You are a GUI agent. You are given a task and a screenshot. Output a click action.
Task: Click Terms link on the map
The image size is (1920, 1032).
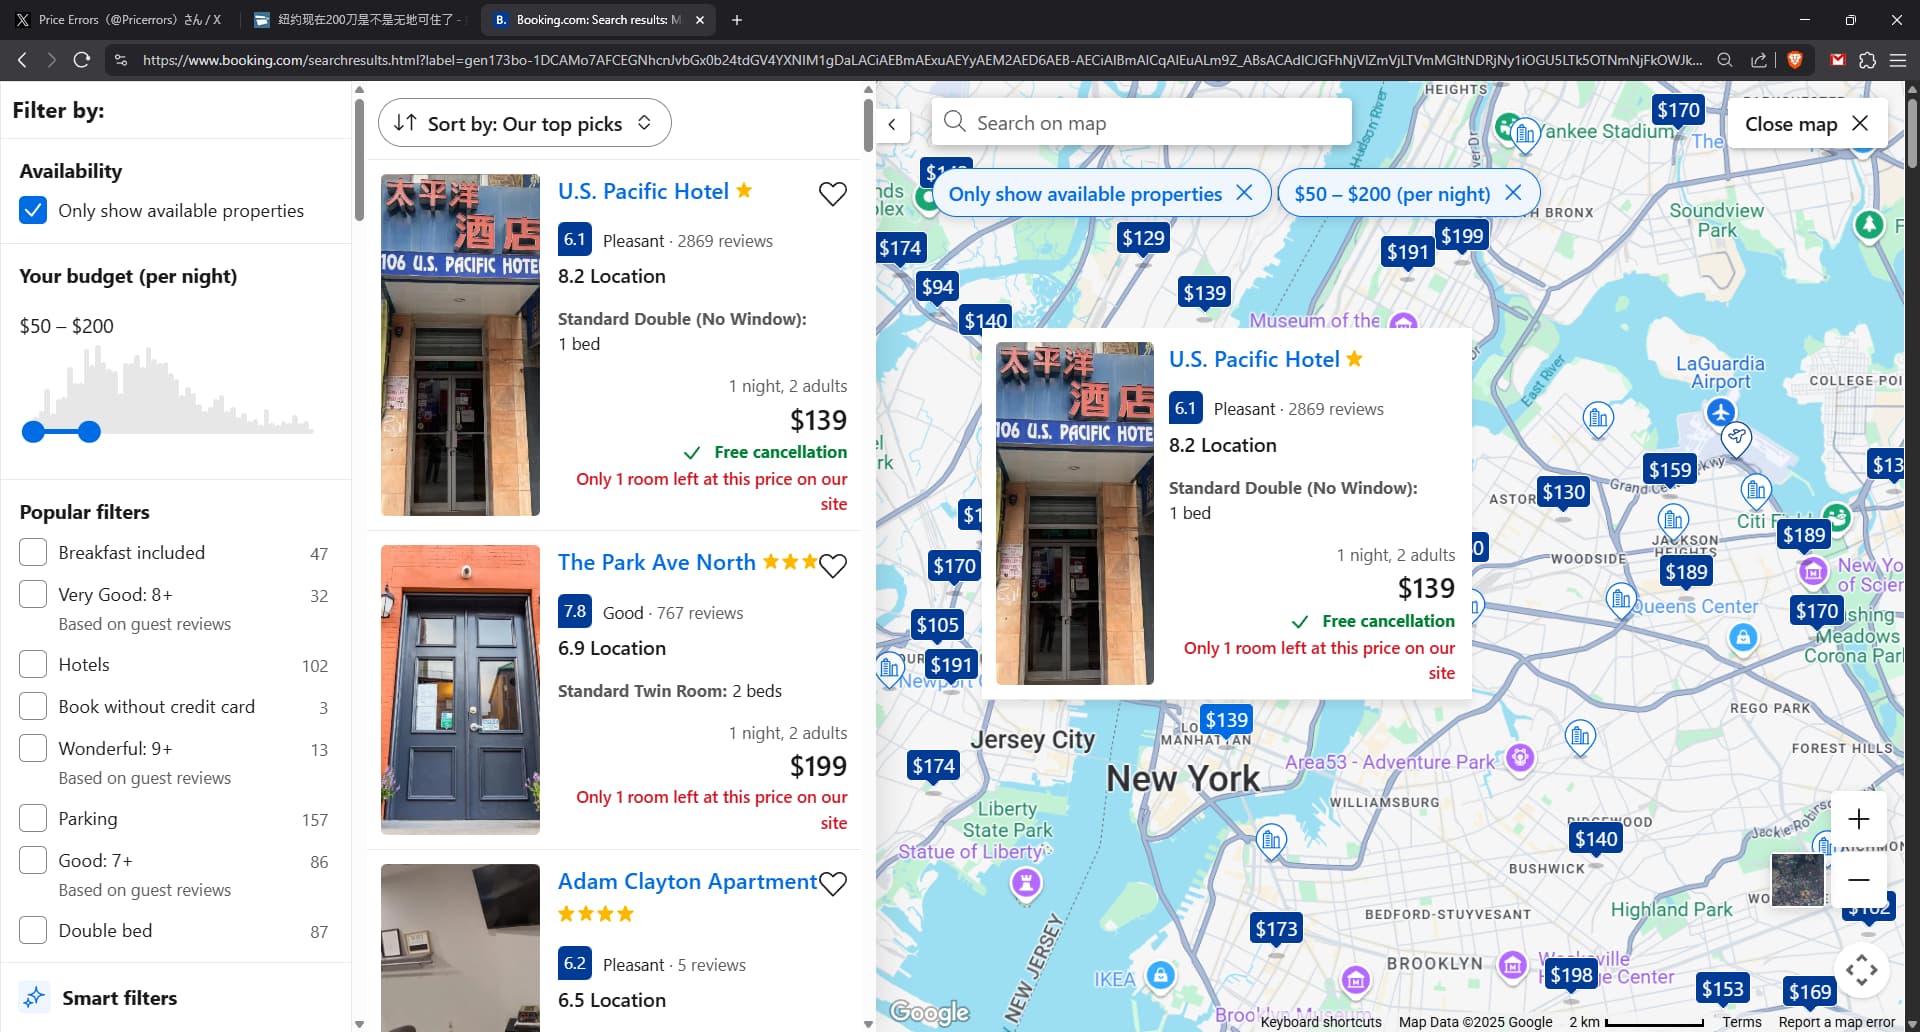pyautogui.click(x=1741, y=1022)
